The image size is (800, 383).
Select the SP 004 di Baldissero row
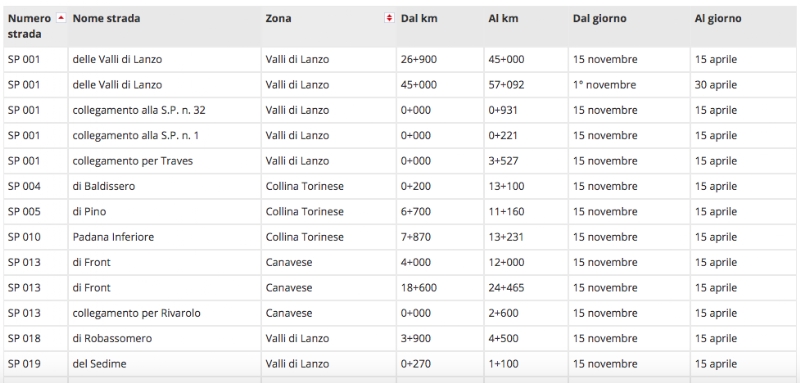(x=400, y=186)
